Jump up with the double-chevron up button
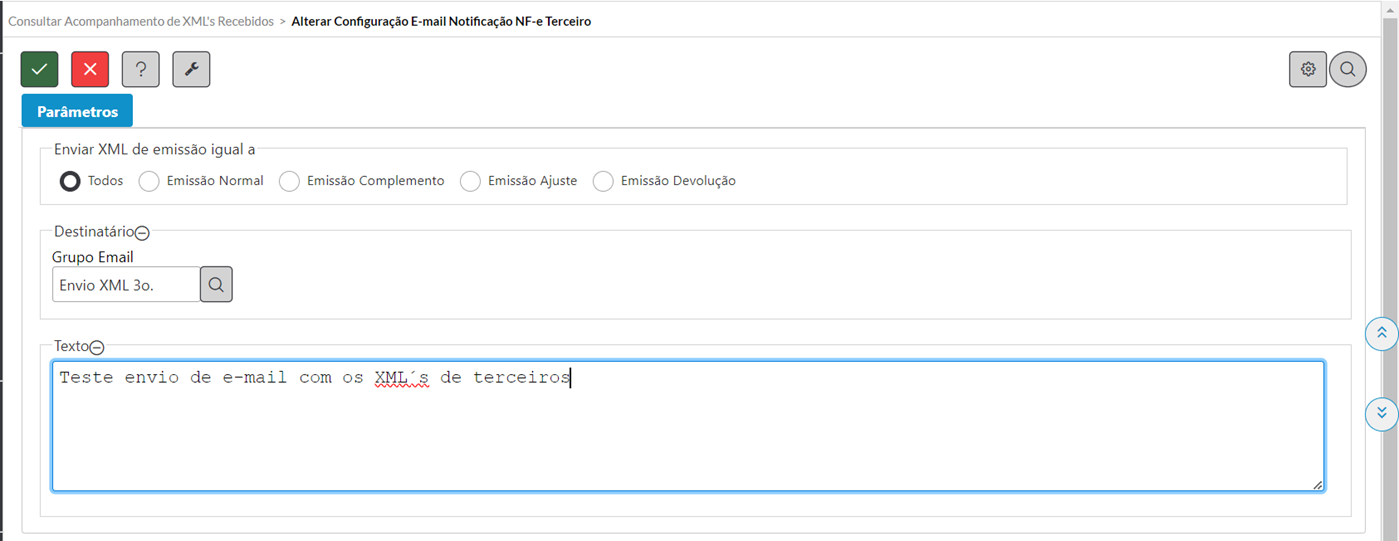 click(1381, 333)
